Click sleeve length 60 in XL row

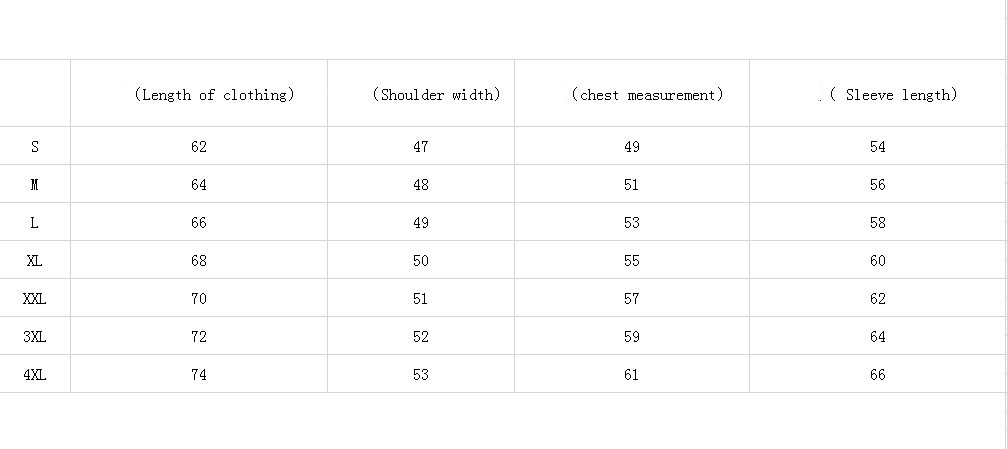pos(878,261)
